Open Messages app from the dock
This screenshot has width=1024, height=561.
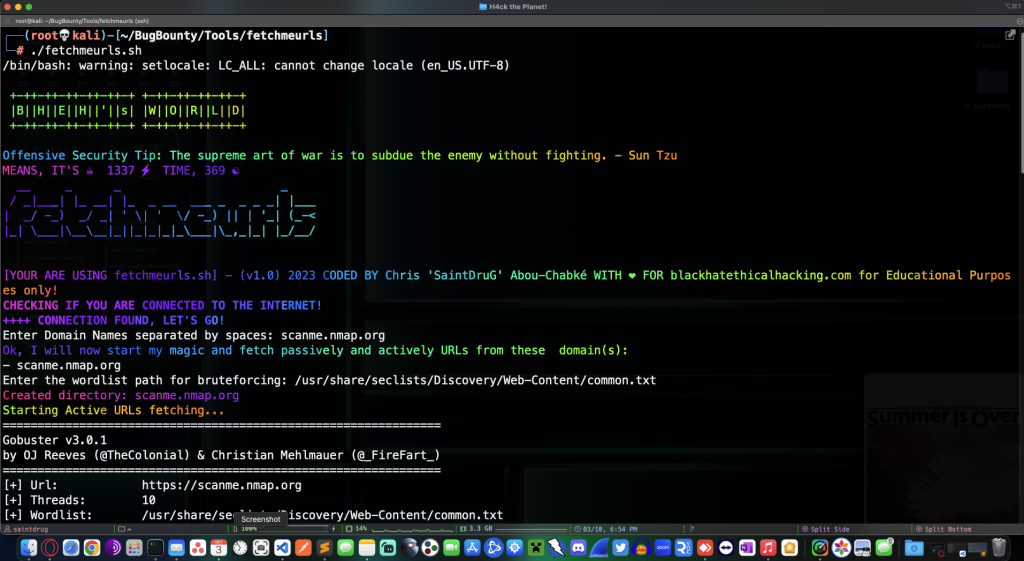[345, 547]
